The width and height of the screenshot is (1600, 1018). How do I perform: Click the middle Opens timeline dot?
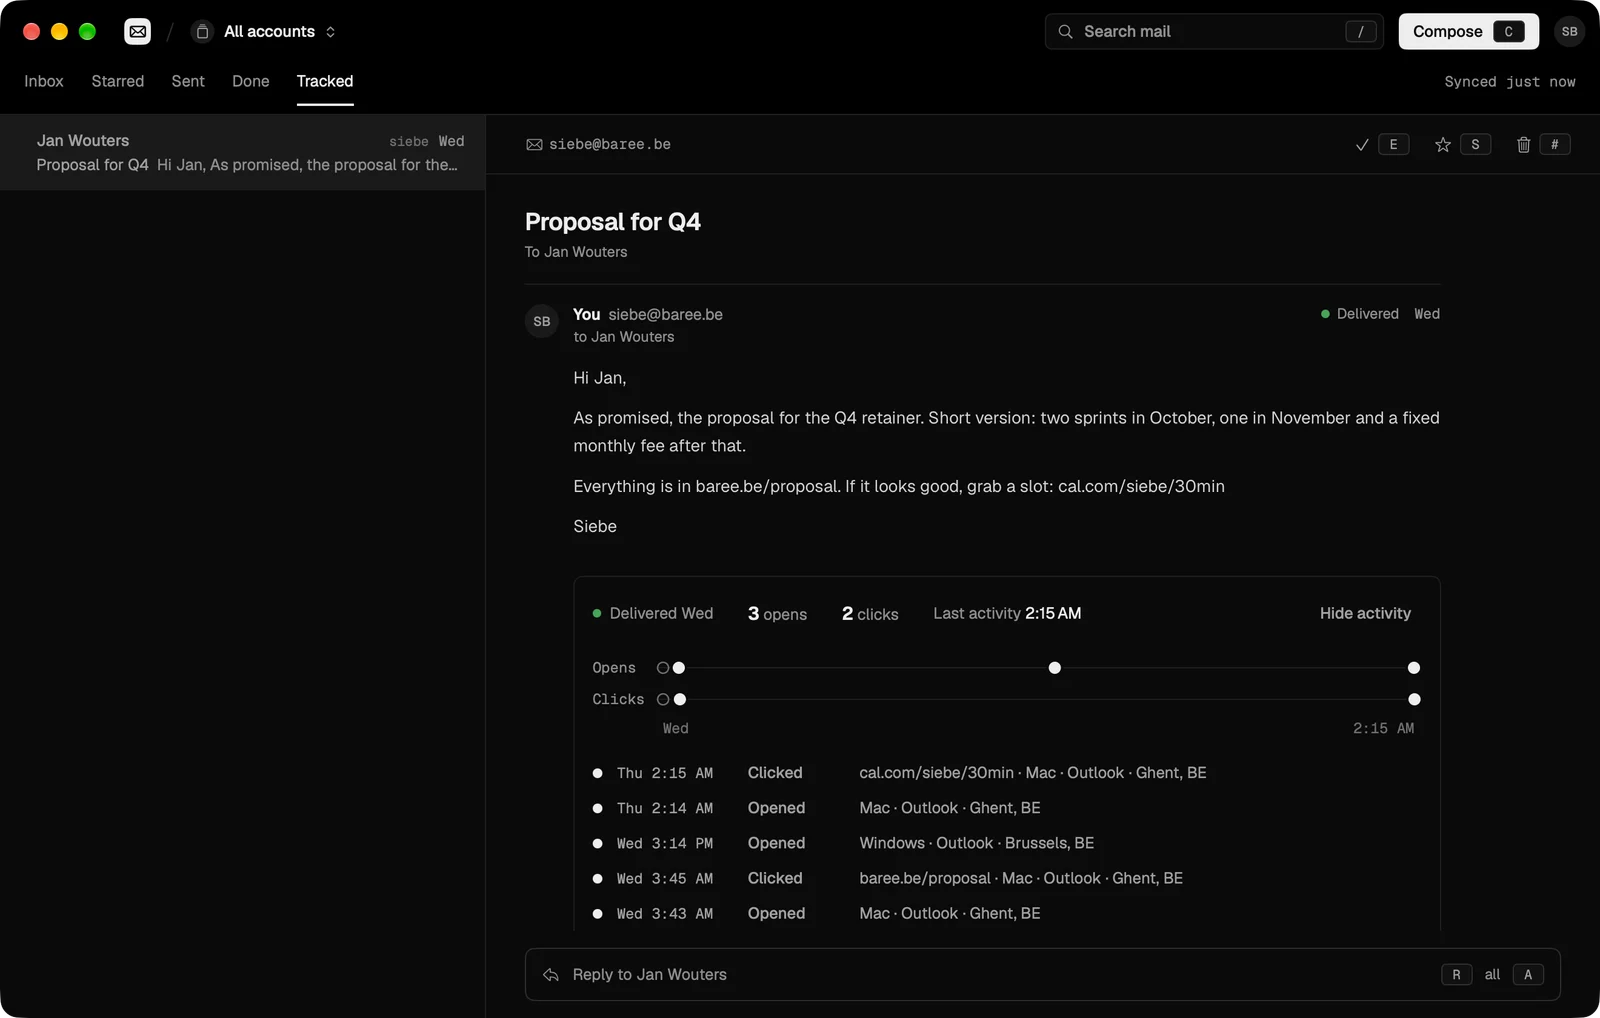pos(1054,668)
